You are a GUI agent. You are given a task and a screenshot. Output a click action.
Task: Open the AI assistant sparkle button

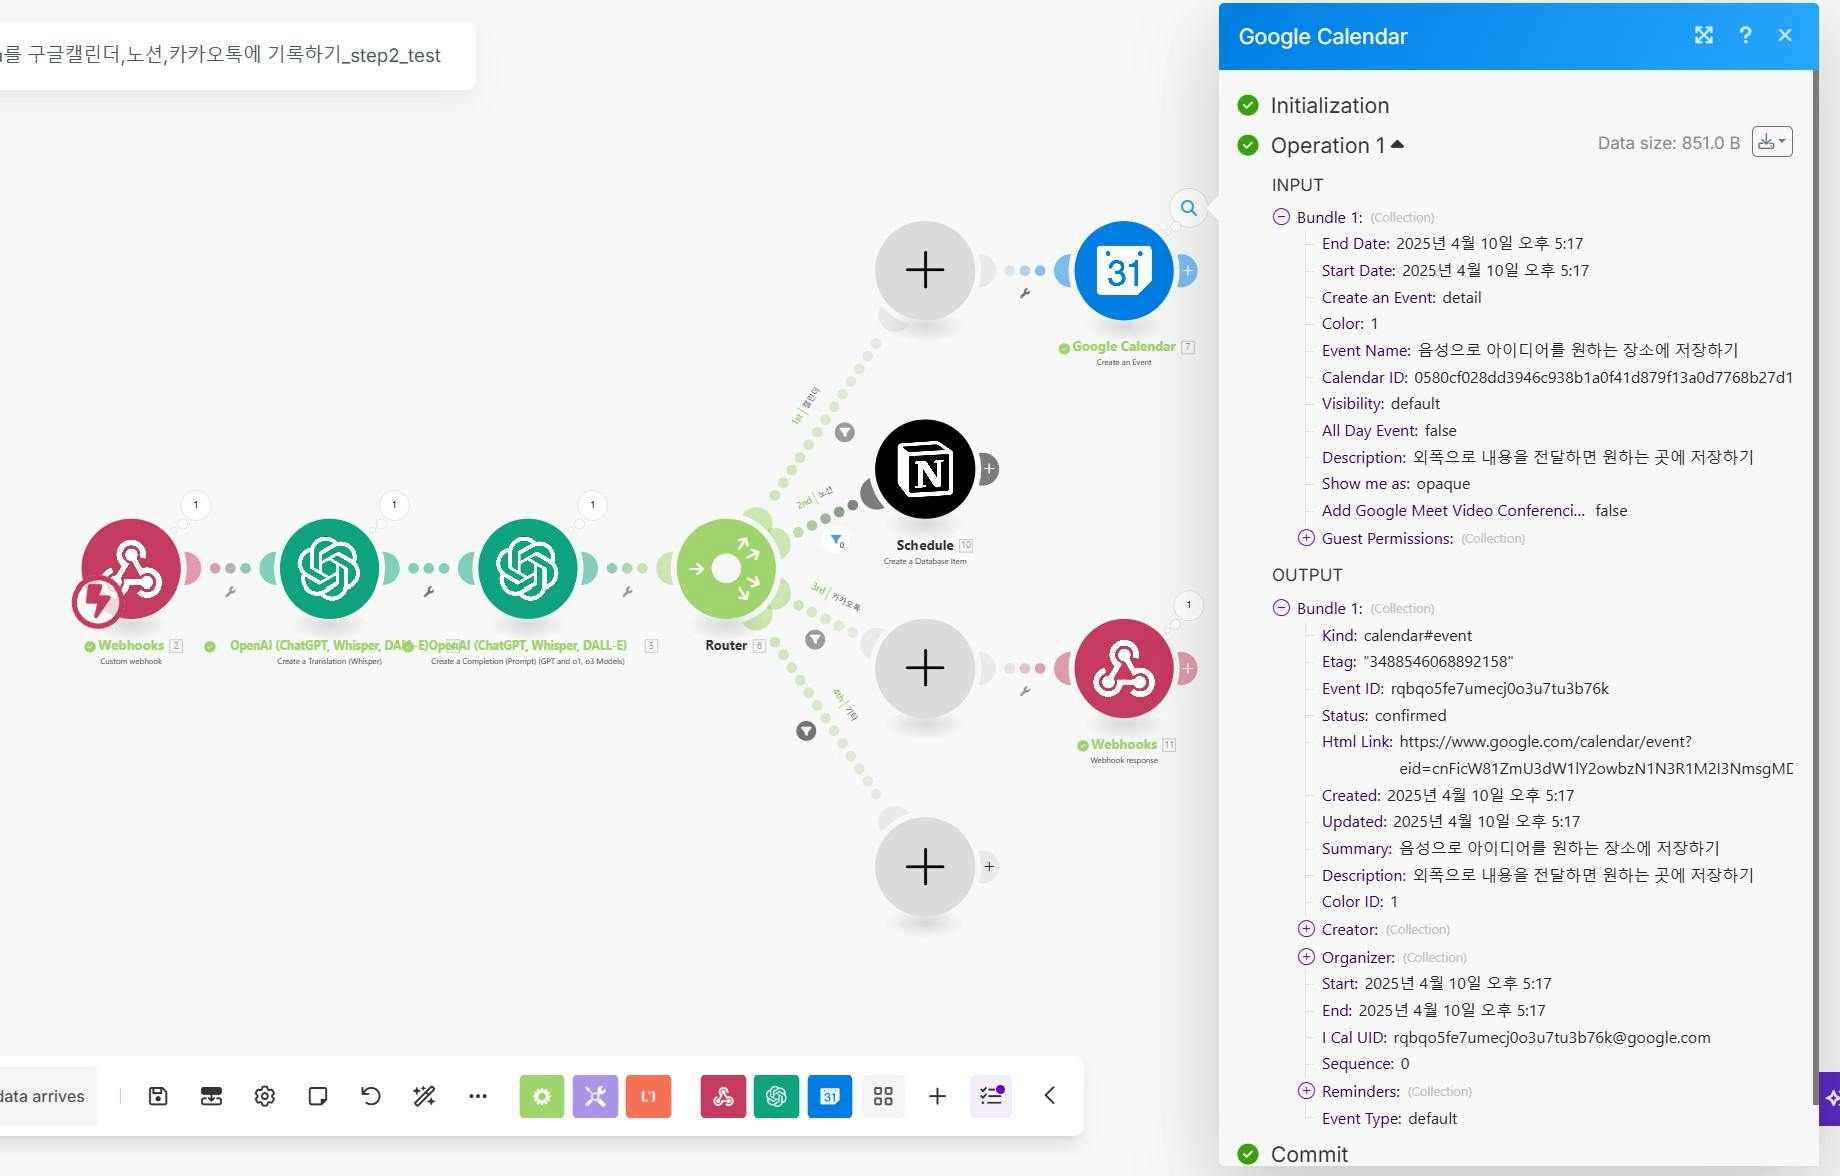coord(1830,1098)
